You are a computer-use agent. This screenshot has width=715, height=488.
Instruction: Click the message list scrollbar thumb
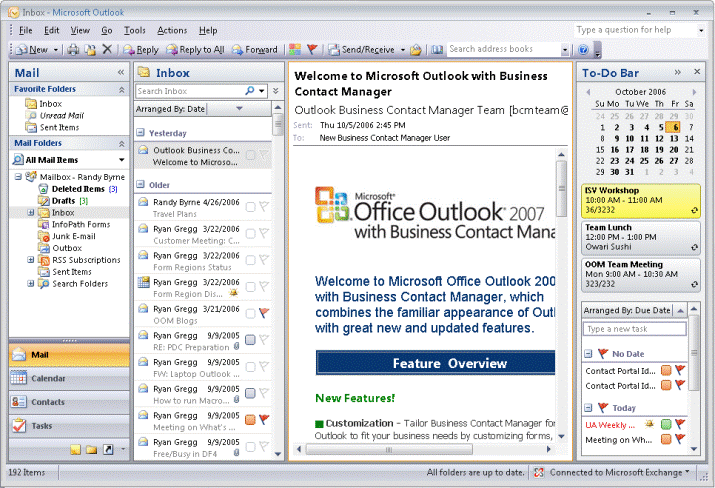(277, 125)
